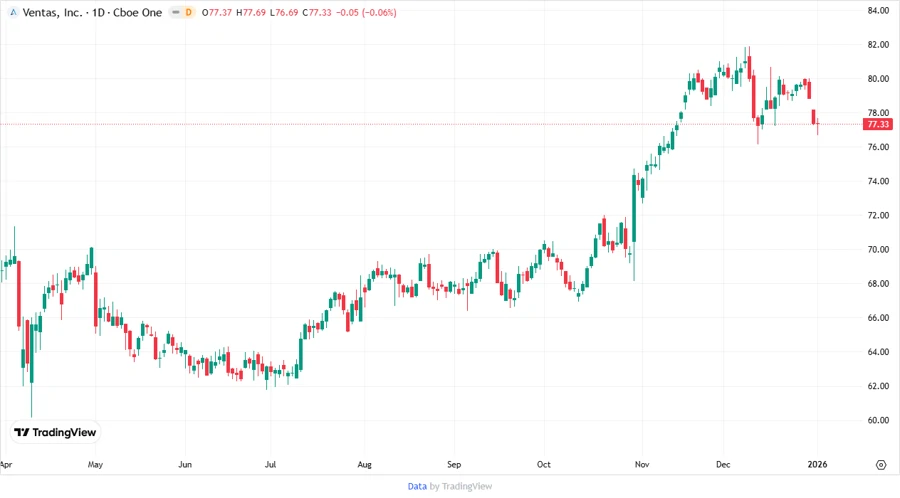Click the orange D delayed-data badge
The image size is (900, 498).
pos(188,13)
